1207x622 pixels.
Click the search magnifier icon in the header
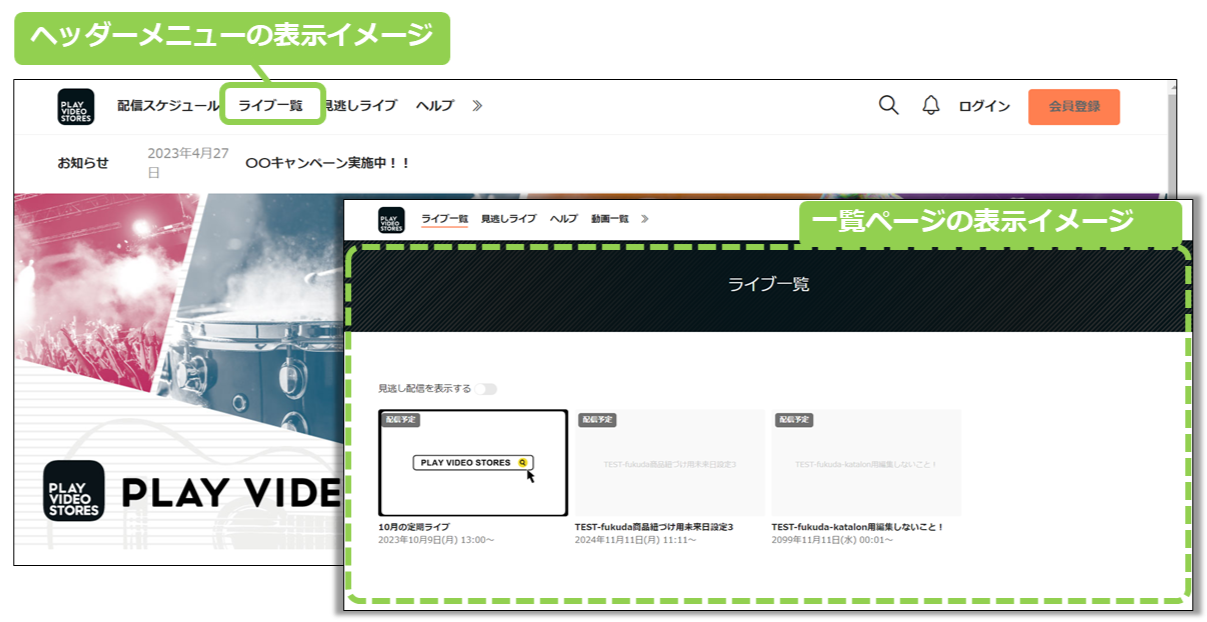tap(888, 104)
